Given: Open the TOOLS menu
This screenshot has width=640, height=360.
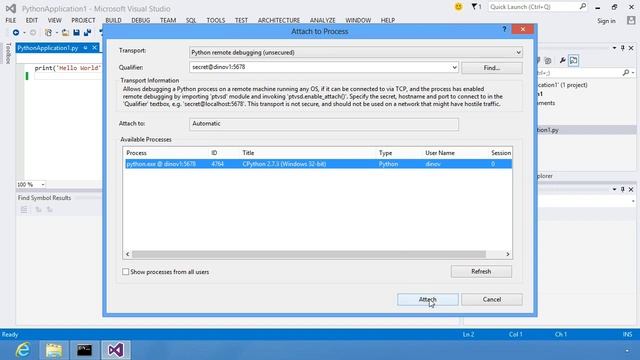Looking at the screenshot, I should click(216, 20).
